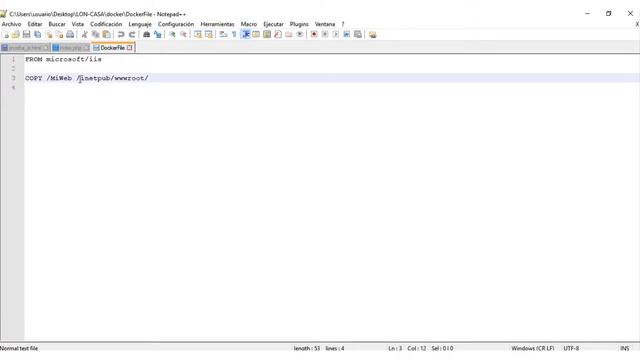Screen dimensions: 640x360
Task: Click the Paste clipboard icon
Action: coord(107,35)
